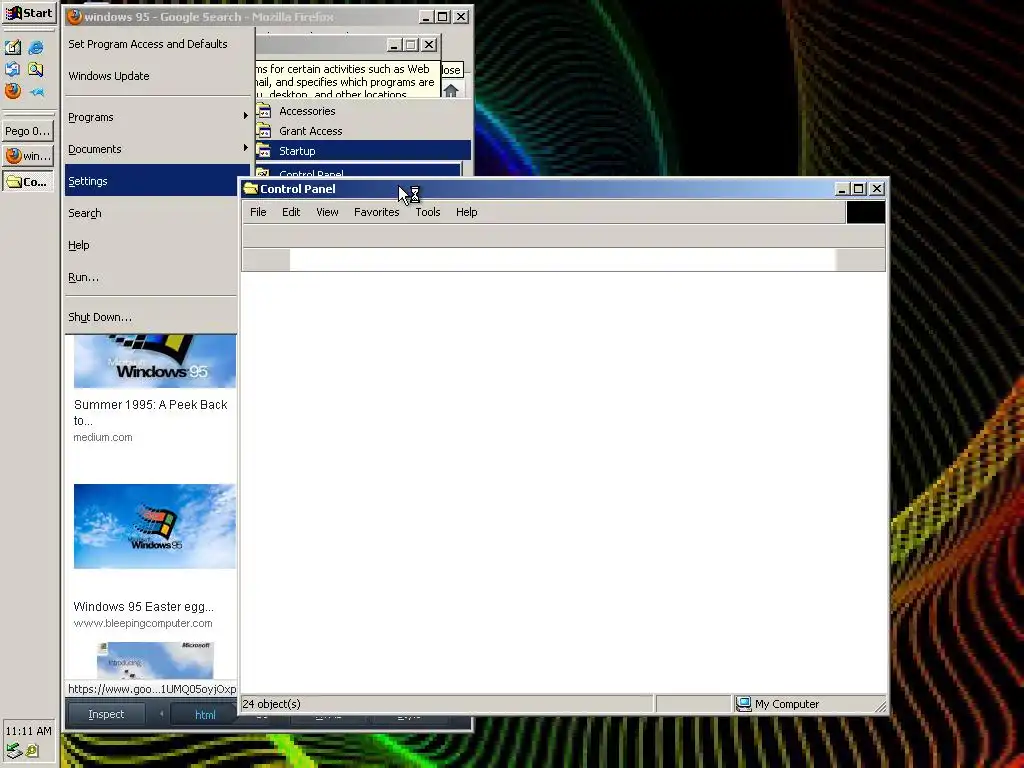Image resolution: width=1024 pixels, height=768 pixels.
Task: Click the Co... Control Panel taskbar button
Action: click(x=27, y=182)
